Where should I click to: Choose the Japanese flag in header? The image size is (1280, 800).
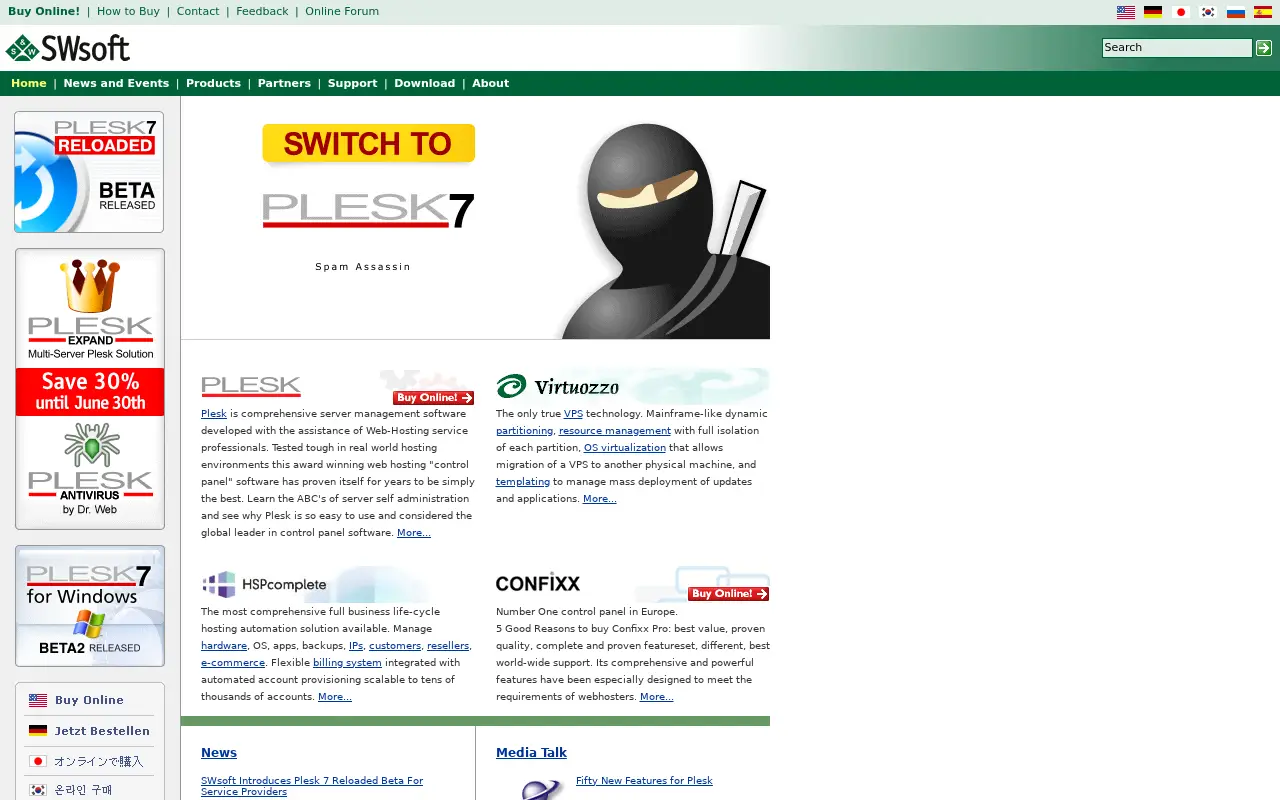[1181, 12]
